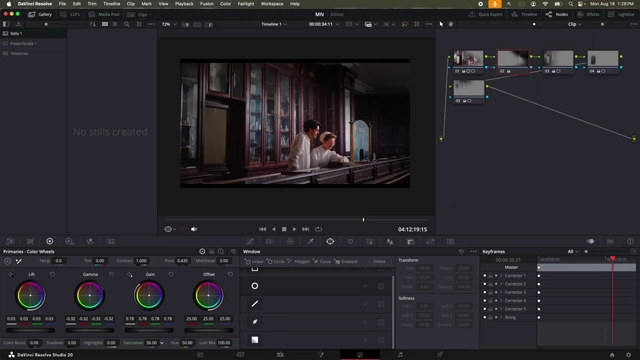This screenshot has height=360, width=640.
Task: Click the Spotlight search icon in menu bar
Action: [x=571, y=4]
